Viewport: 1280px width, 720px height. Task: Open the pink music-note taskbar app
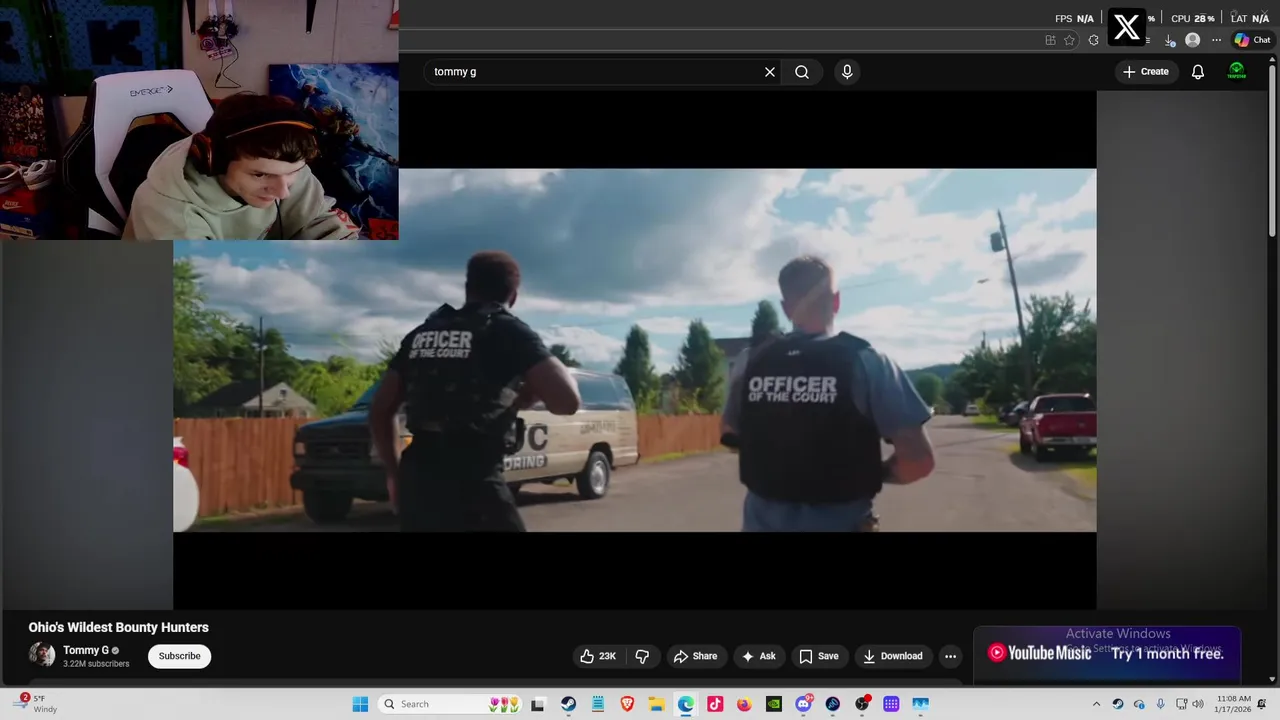[715, 704]
